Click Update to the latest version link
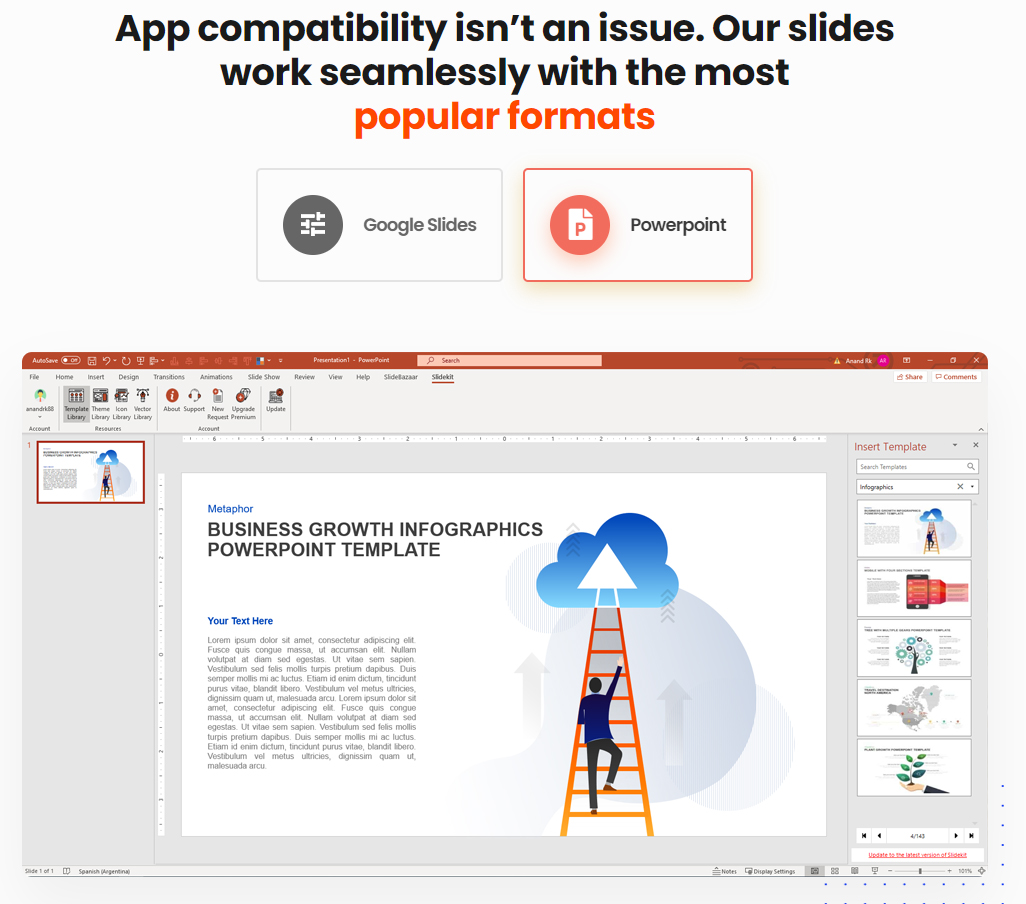Screen dimensions: 1026x904 click(x=917, y=855)
